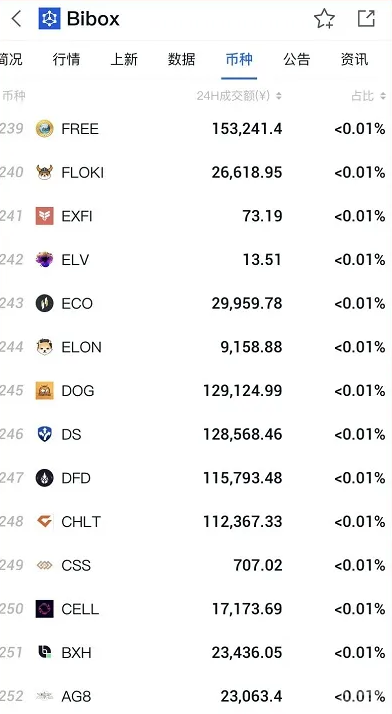The height and width of the screenshot is (714, 392).
Task: Tap the back arrow icon
Action: click(17, 19)
